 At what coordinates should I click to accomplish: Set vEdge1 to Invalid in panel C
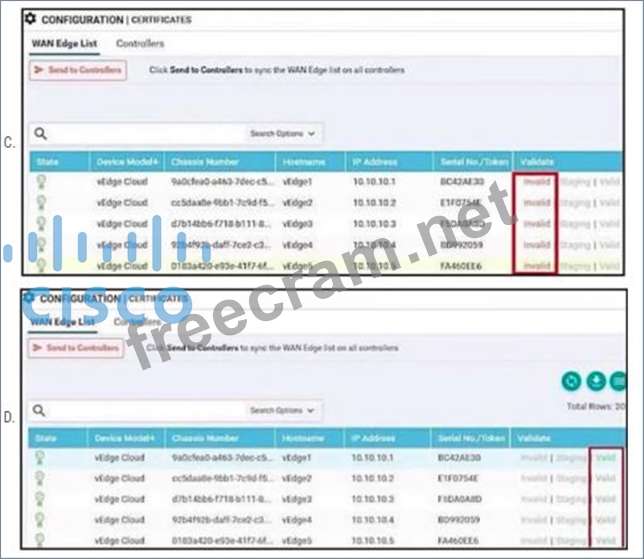tap(536, 181)
